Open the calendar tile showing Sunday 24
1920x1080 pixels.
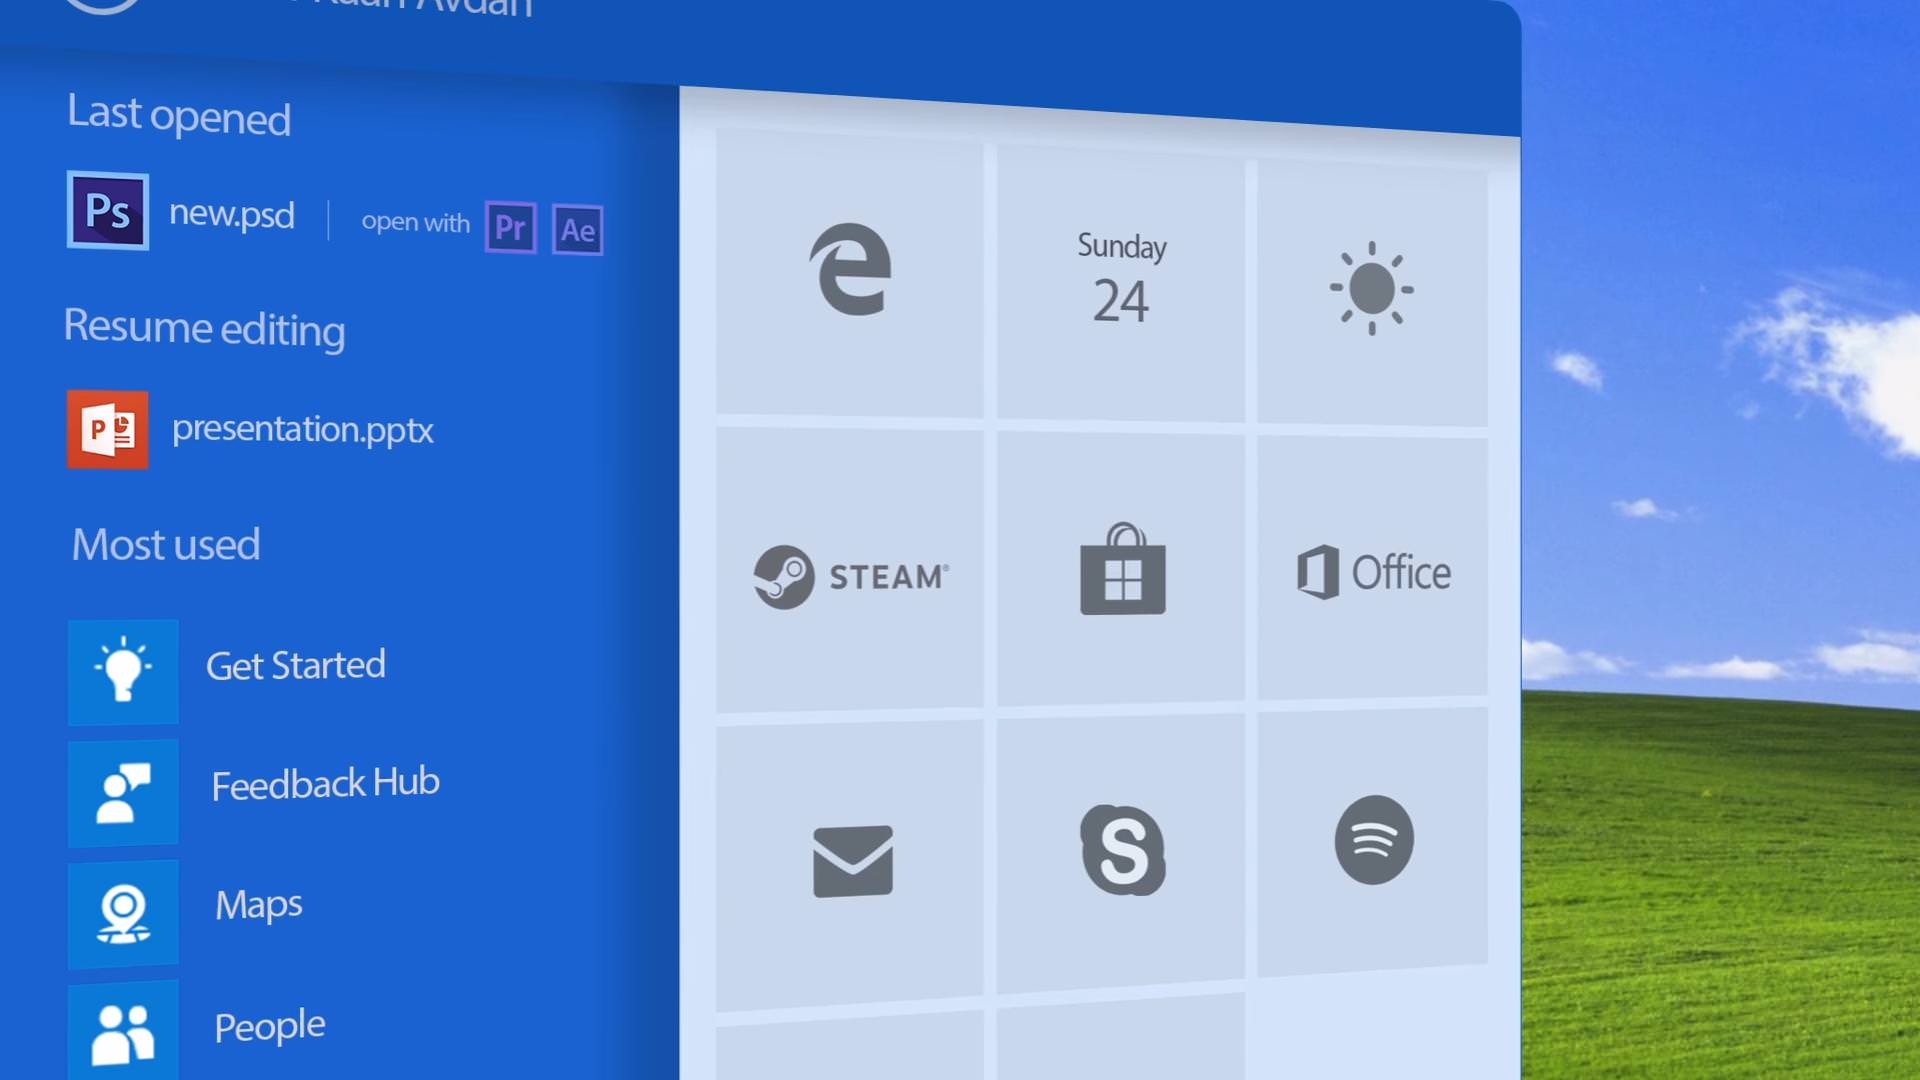click(1120, 281)
